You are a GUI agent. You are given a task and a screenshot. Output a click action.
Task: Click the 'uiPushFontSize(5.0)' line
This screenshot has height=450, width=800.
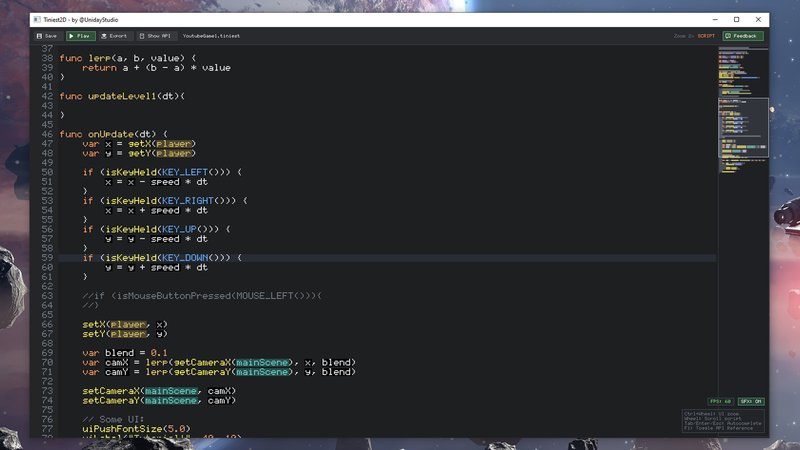click(x=136, y=430)
